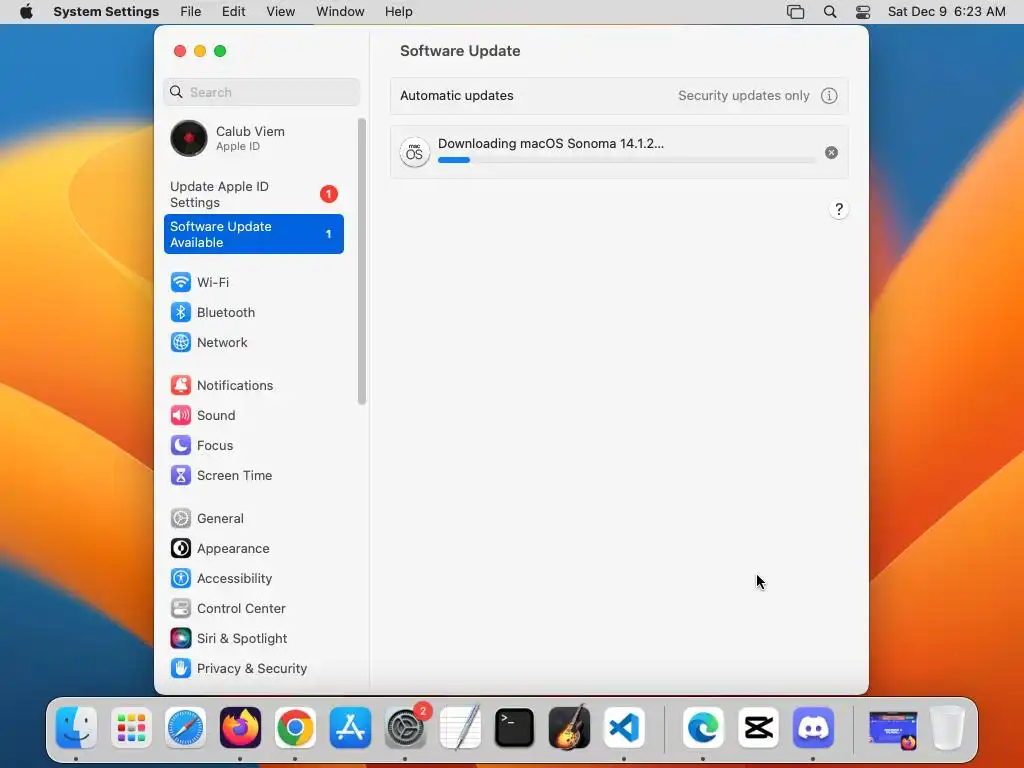Open Finder from the Dock
The height and width of the screenshot is (768, 1024).
tap(76, 727)
